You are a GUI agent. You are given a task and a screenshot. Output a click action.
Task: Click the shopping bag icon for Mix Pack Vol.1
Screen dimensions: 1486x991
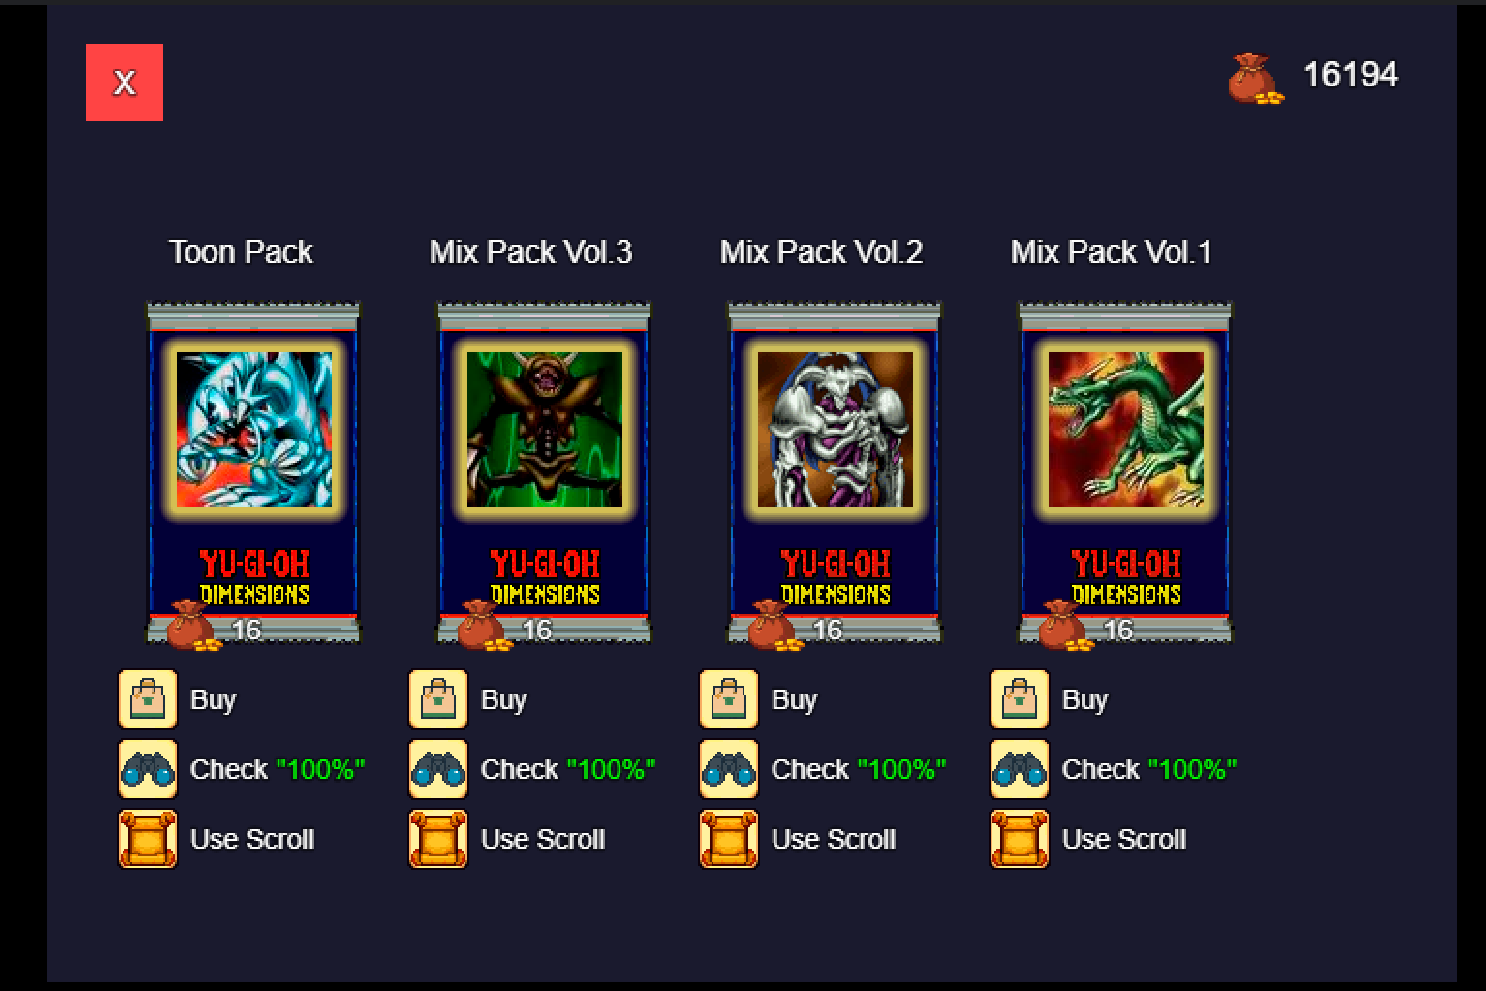pyautogui.click(x=1020, y=699)
